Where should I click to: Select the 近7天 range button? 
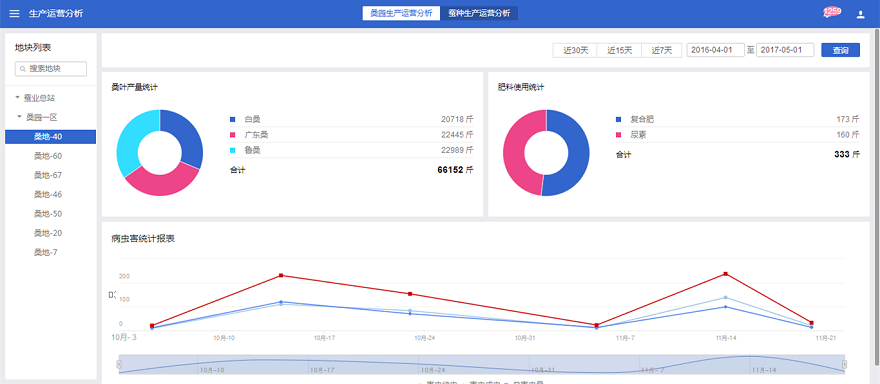[x=662, y=50]
